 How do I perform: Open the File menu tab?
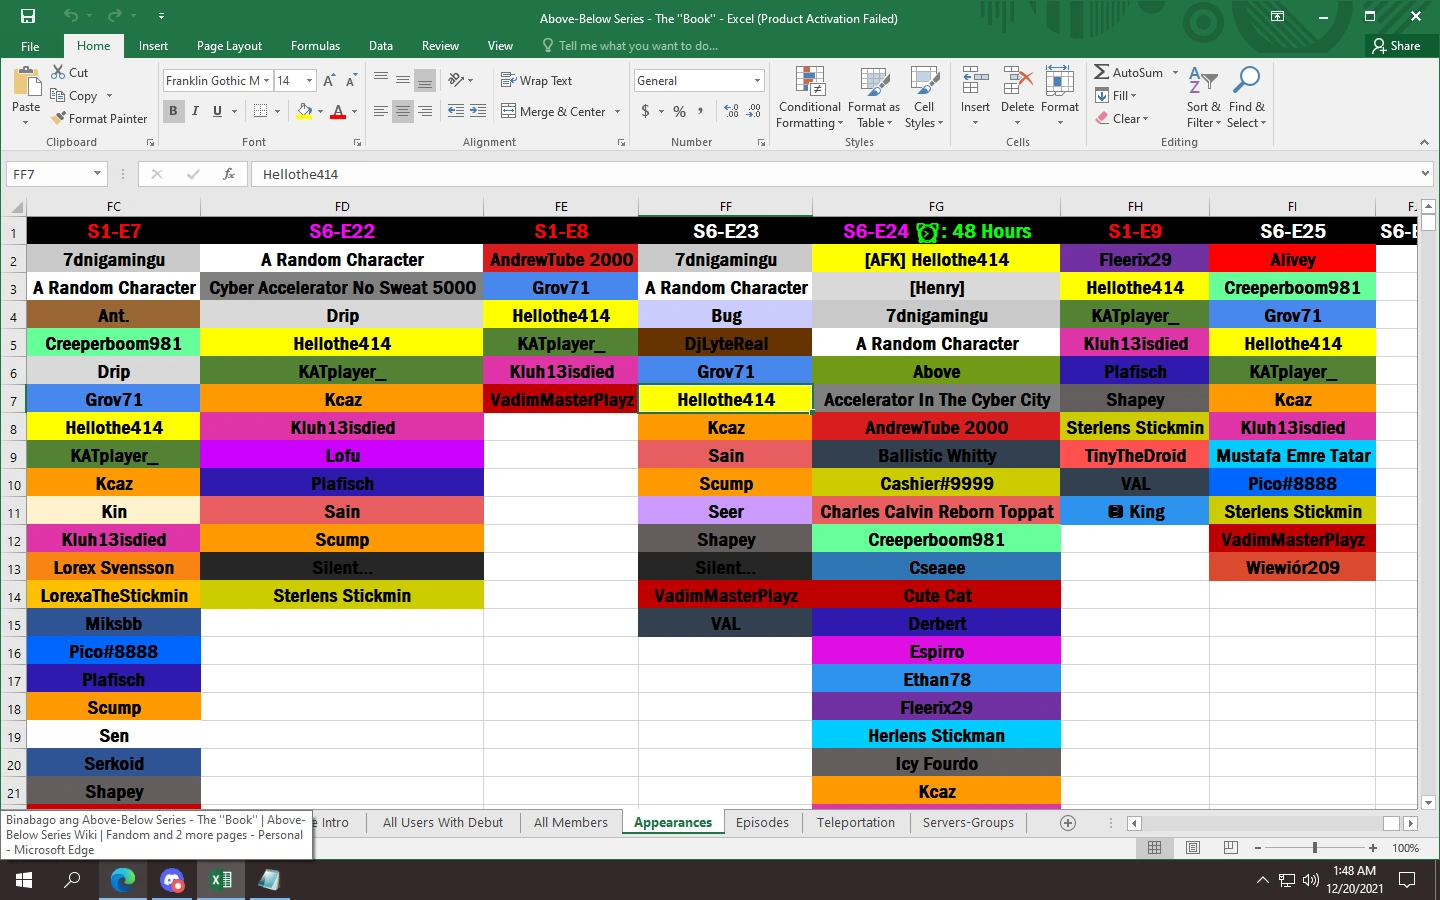click(x=31, y=46)
